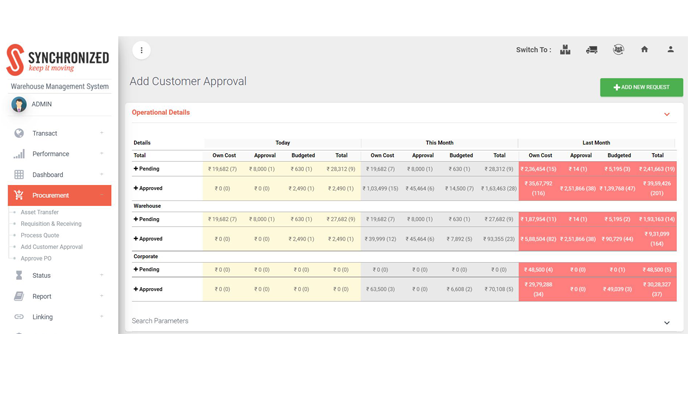Open the user profile icon
Screen dimensions: 689x411
pos(671,49)
